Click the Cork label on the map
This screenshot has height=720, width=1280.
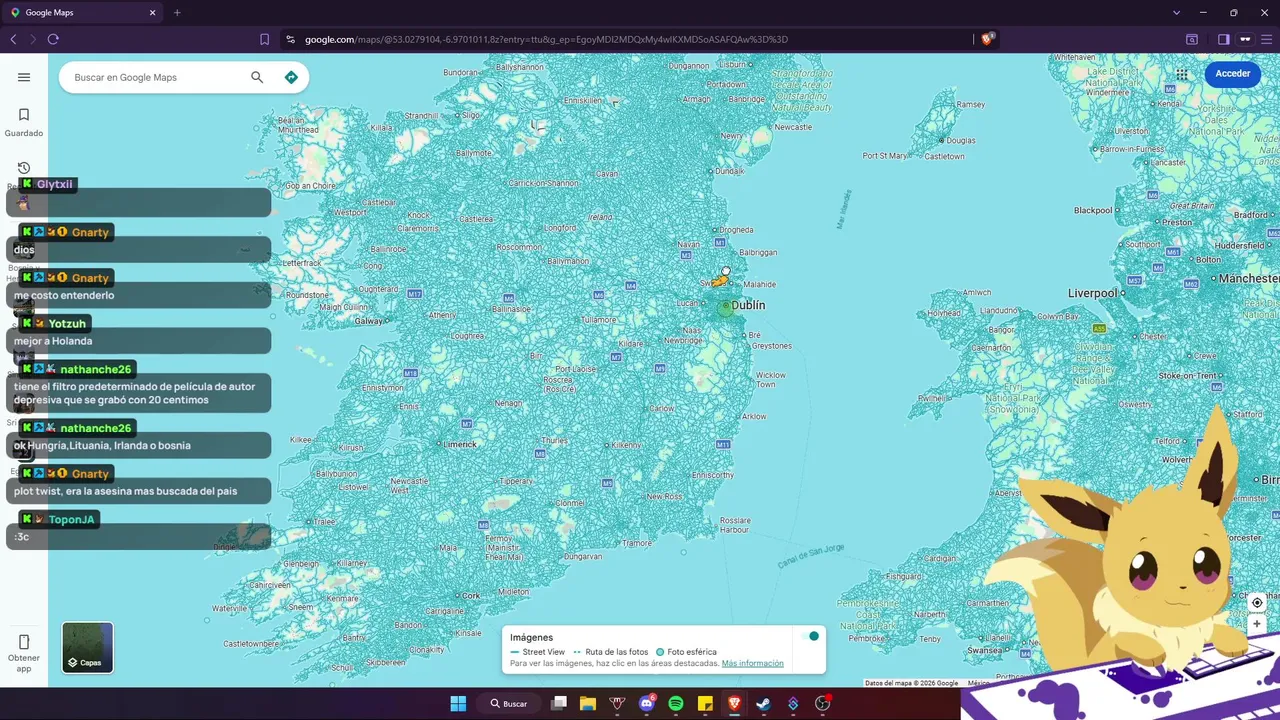(471, 595)
